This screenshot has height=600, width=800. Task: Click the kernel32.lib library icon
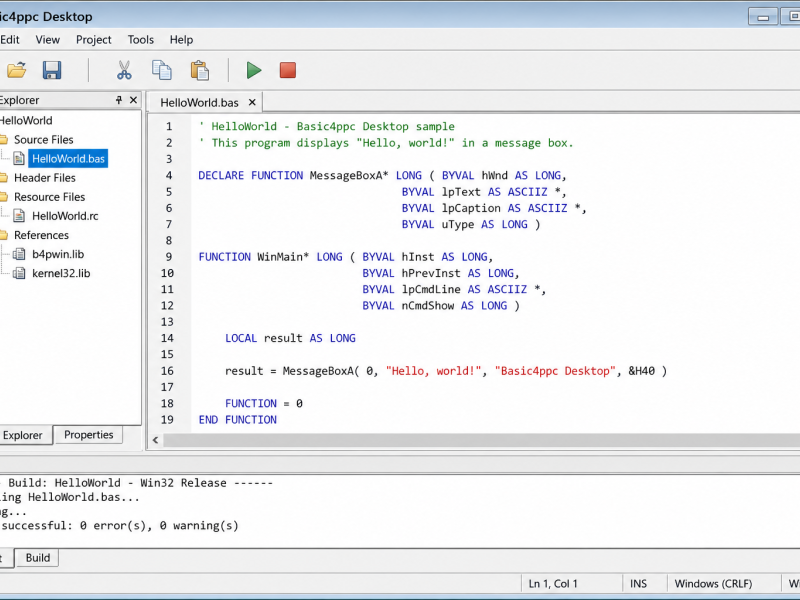point(19,273)
